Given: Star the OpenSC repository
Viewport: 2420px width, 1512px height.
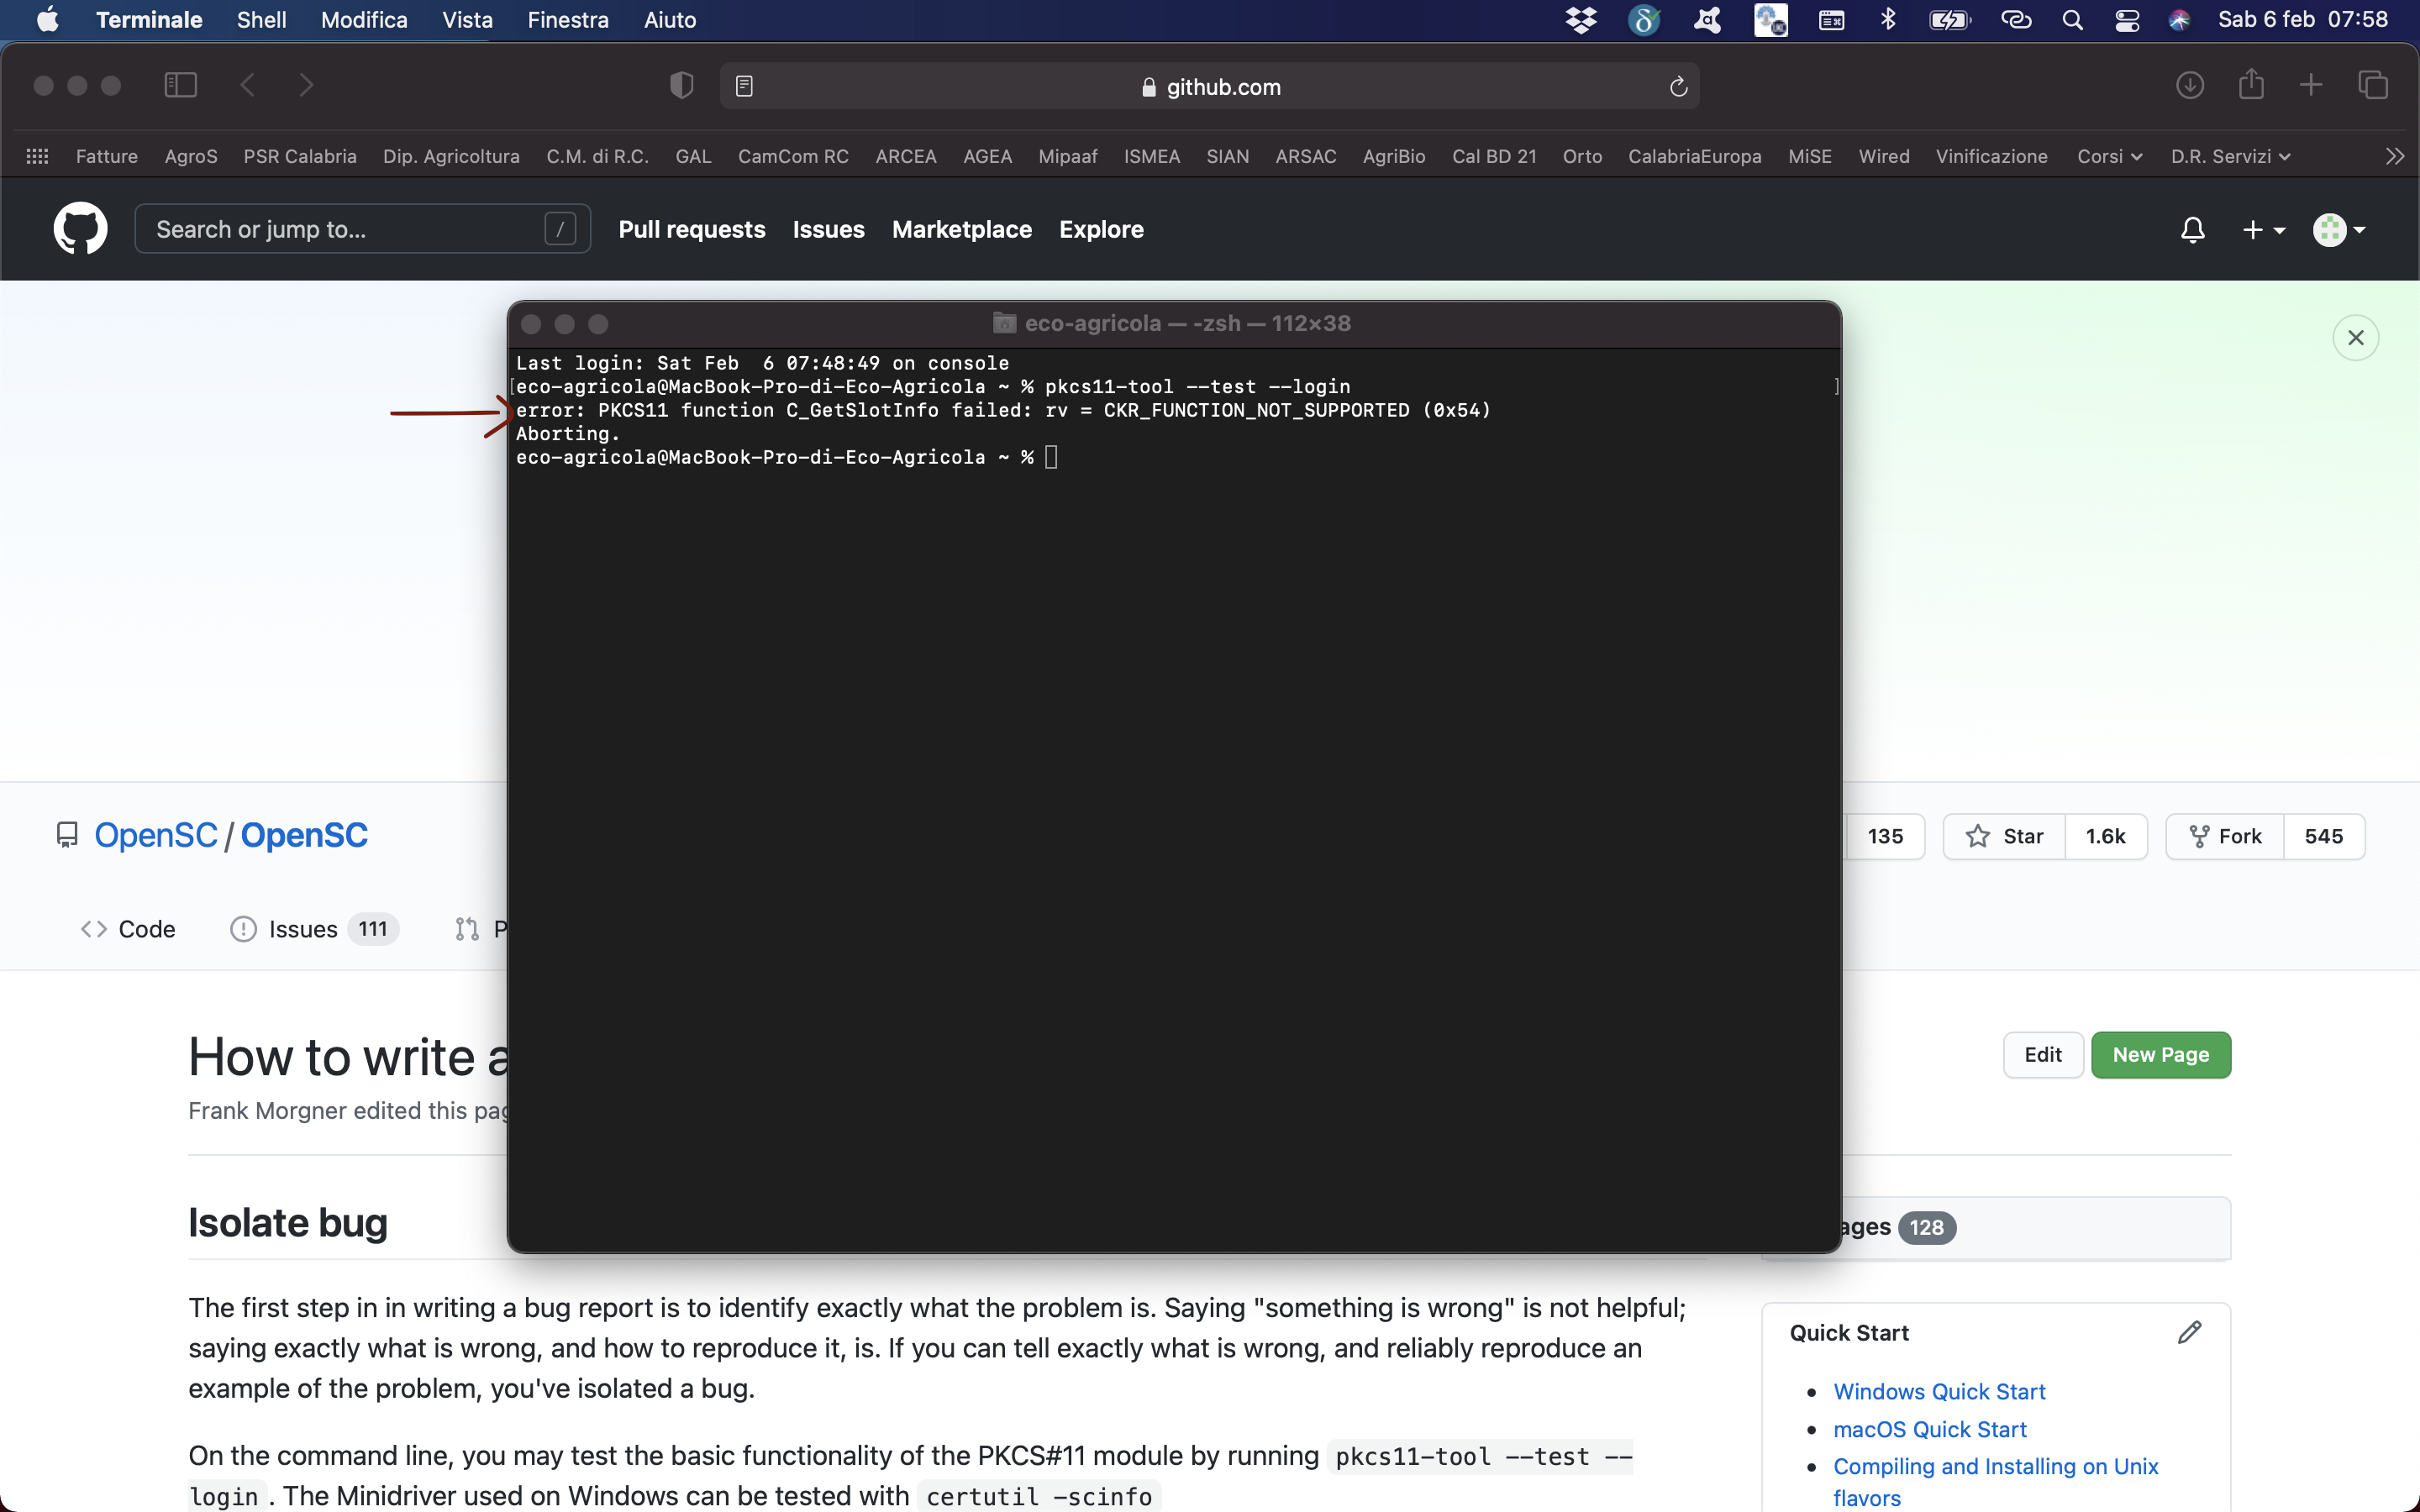Looking at the screenshot, I should coord(2003,836).
